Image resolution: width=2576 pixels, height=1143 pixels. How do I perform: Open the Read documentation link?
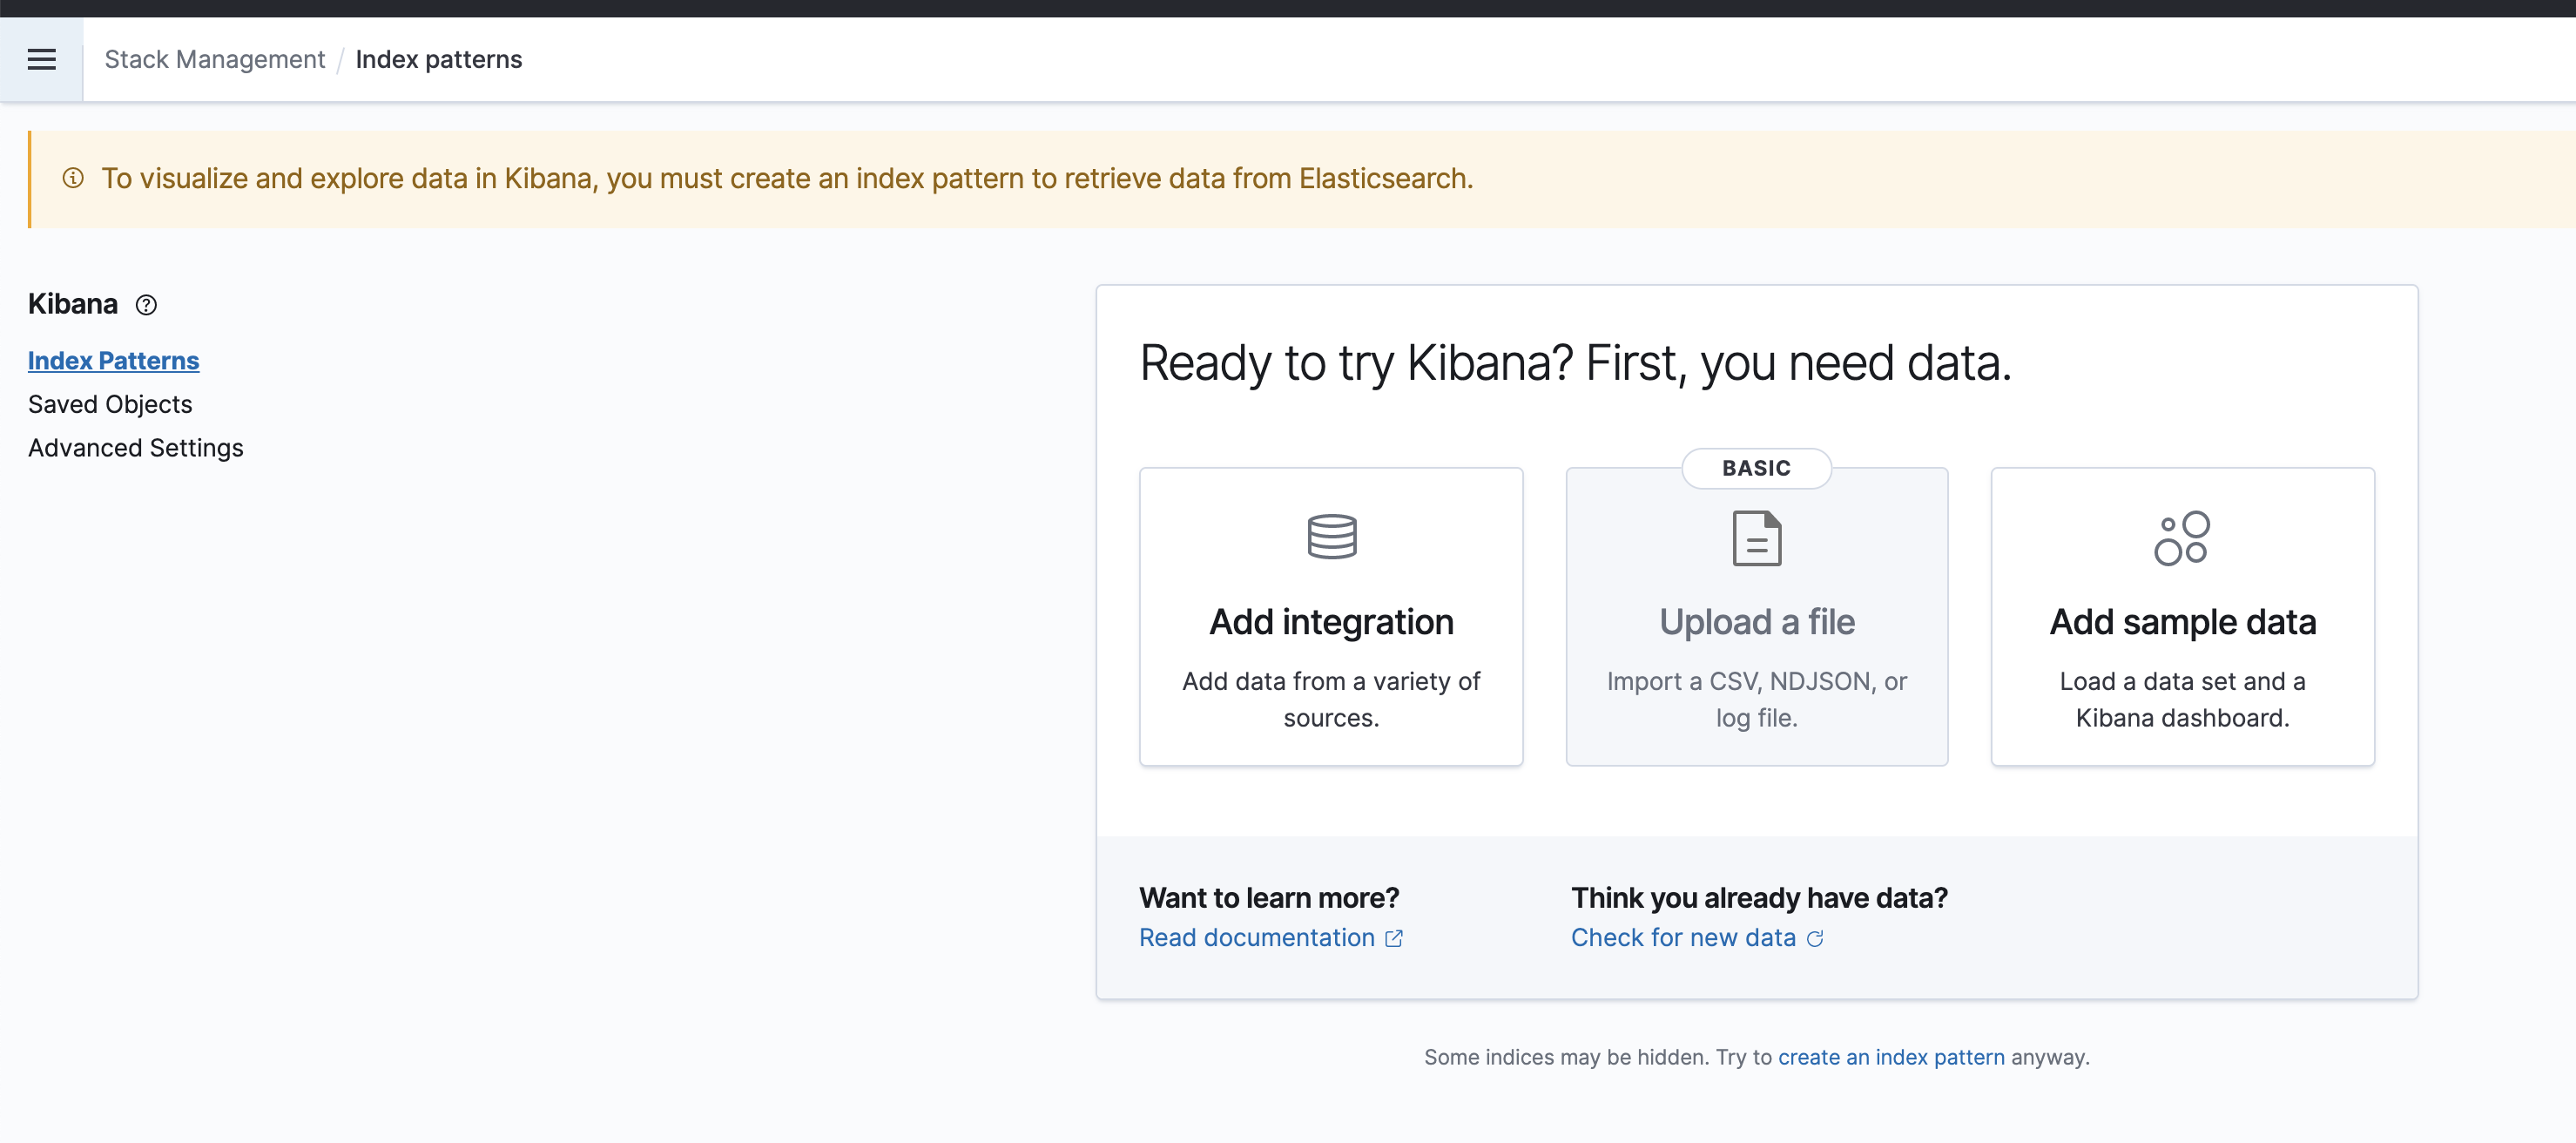pos(1256,938)
